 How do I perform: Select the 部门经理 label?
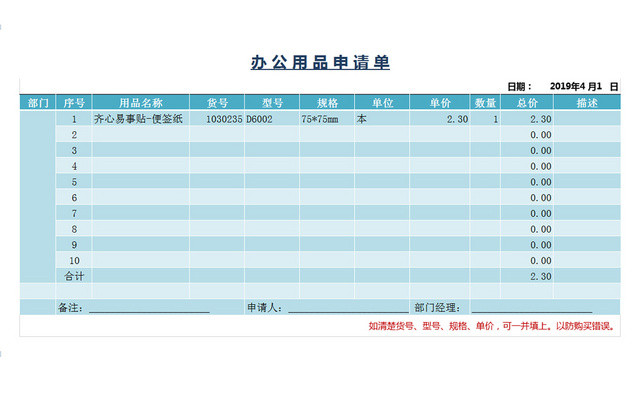point(437,308)
